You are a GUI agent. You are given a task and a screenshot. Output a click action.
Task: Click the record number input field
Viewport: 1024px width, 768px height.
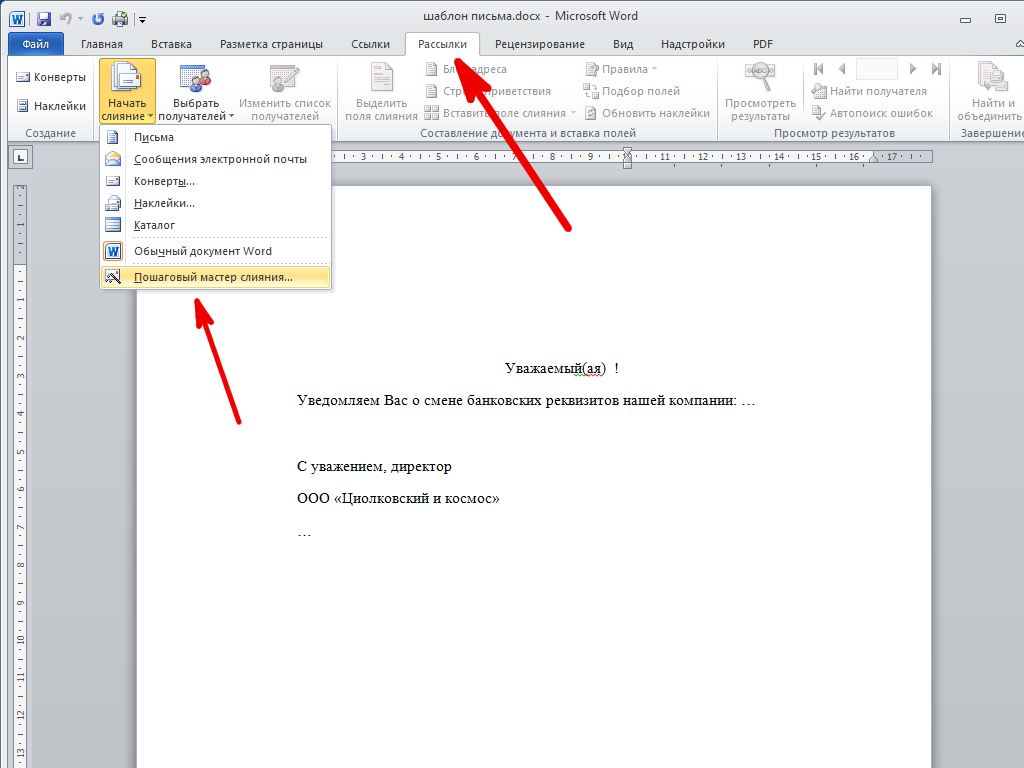point(876,69)
